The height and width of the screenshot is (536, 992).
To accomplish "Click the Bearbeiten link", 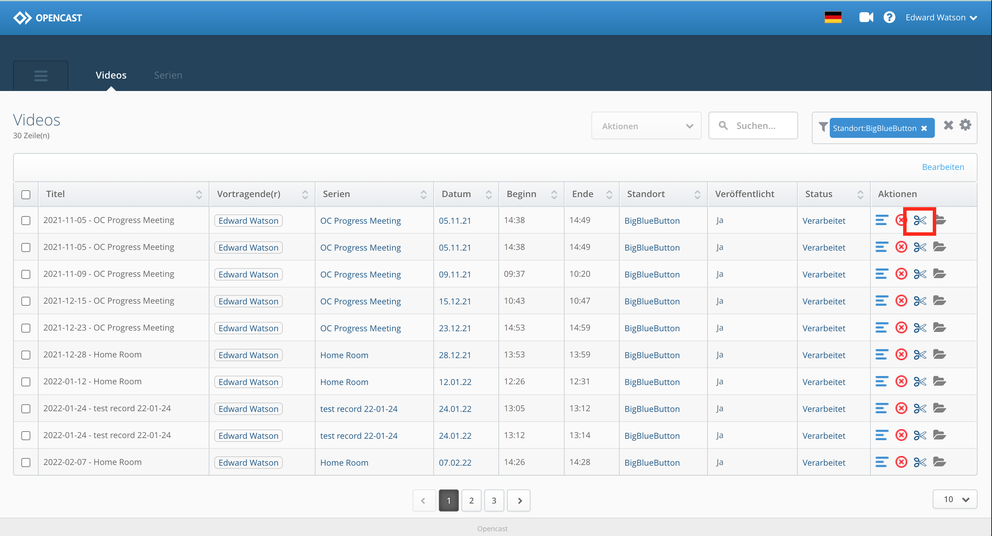I will click(x=942, y=167).
